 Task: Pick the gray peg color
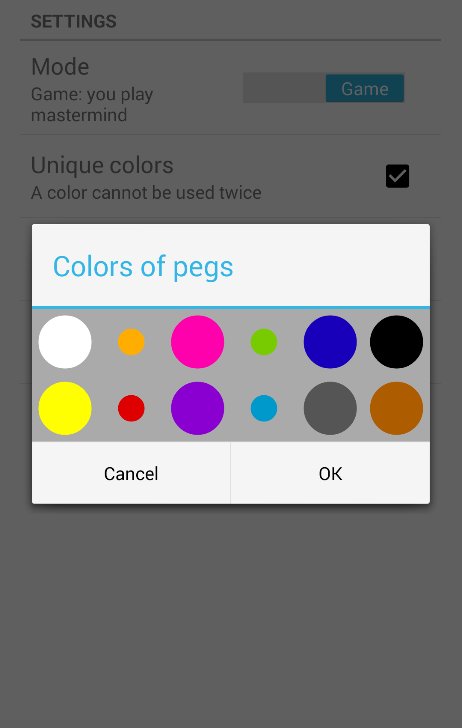(330, 408)
